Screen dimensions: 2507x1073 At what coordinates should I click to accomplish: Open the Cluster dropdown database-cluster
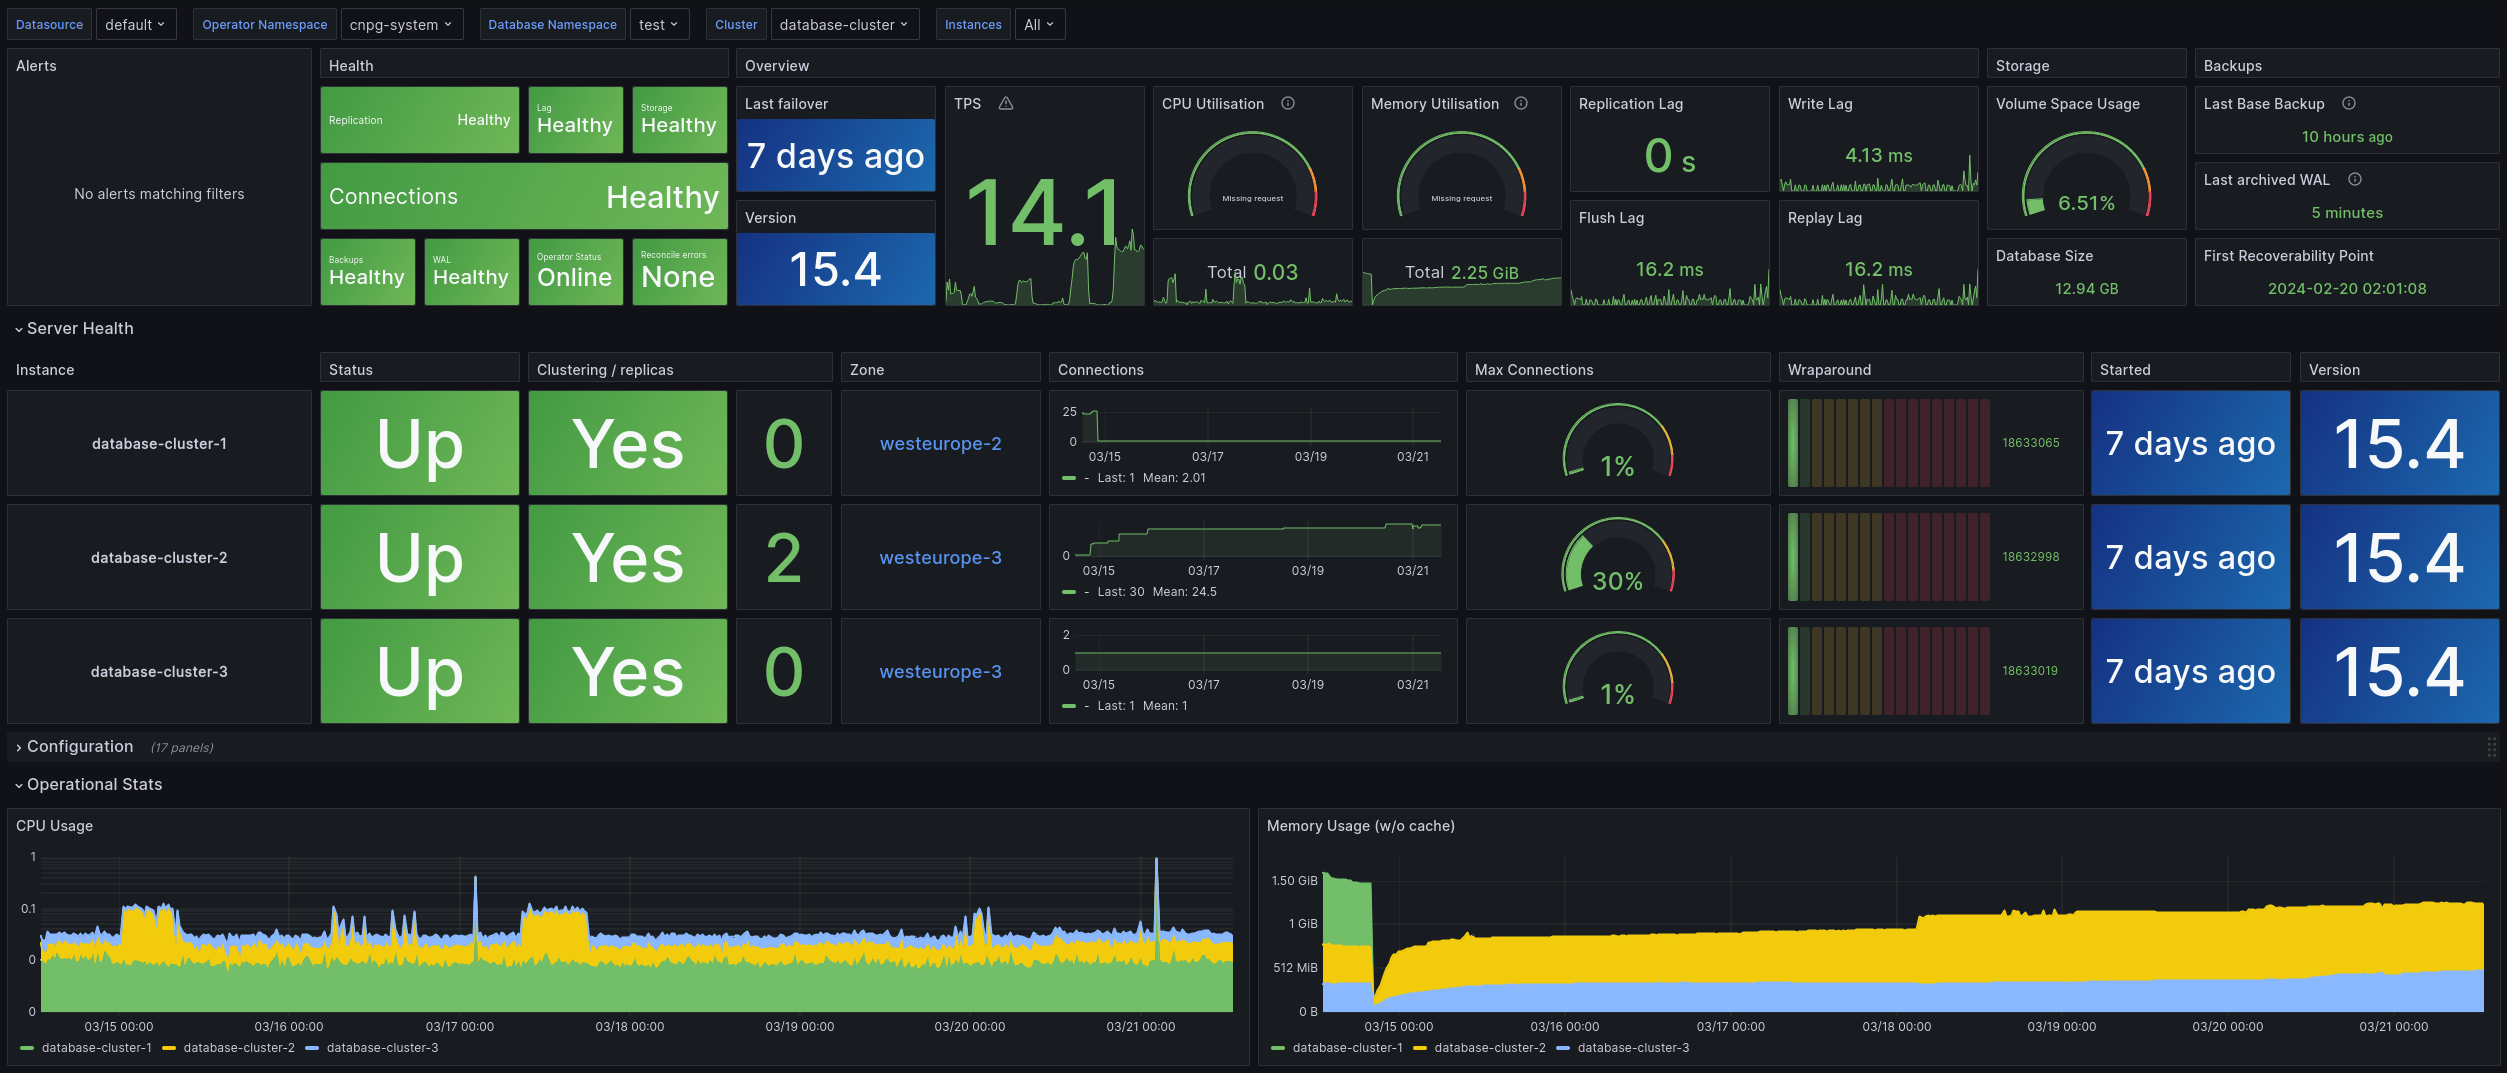tap(843, 23)
